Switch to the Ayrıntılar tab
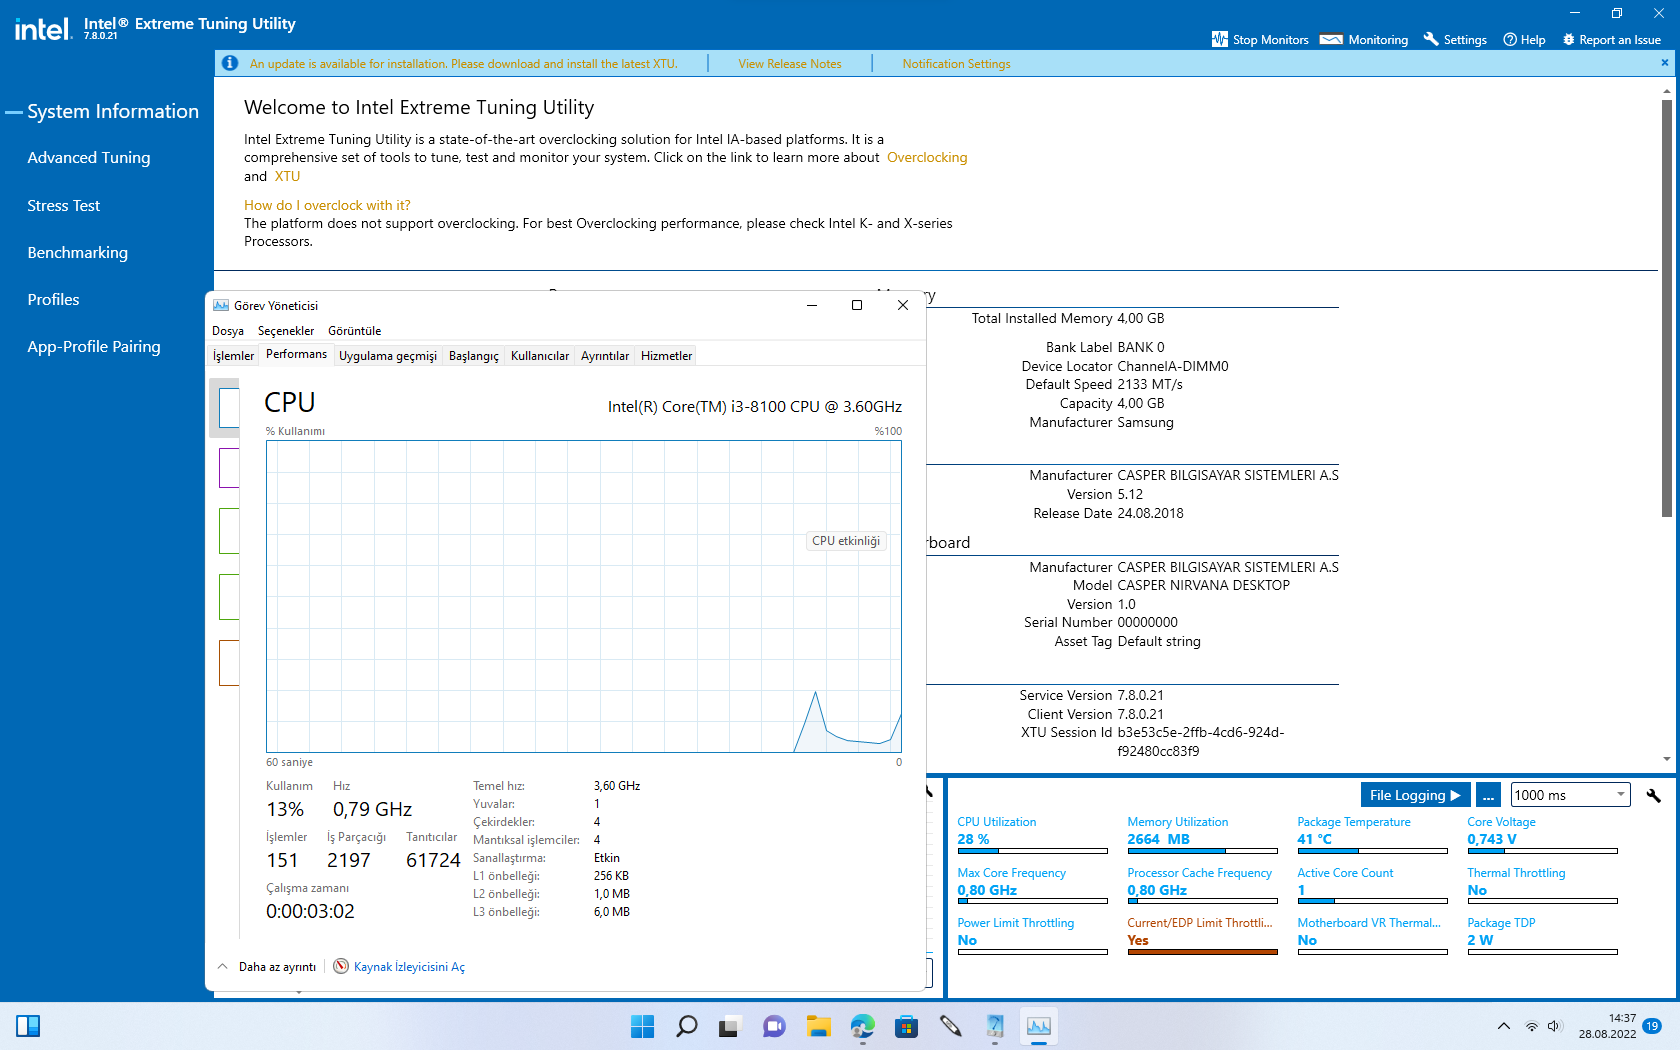This screenshot has width=1680, height=1050. (605, 356)
